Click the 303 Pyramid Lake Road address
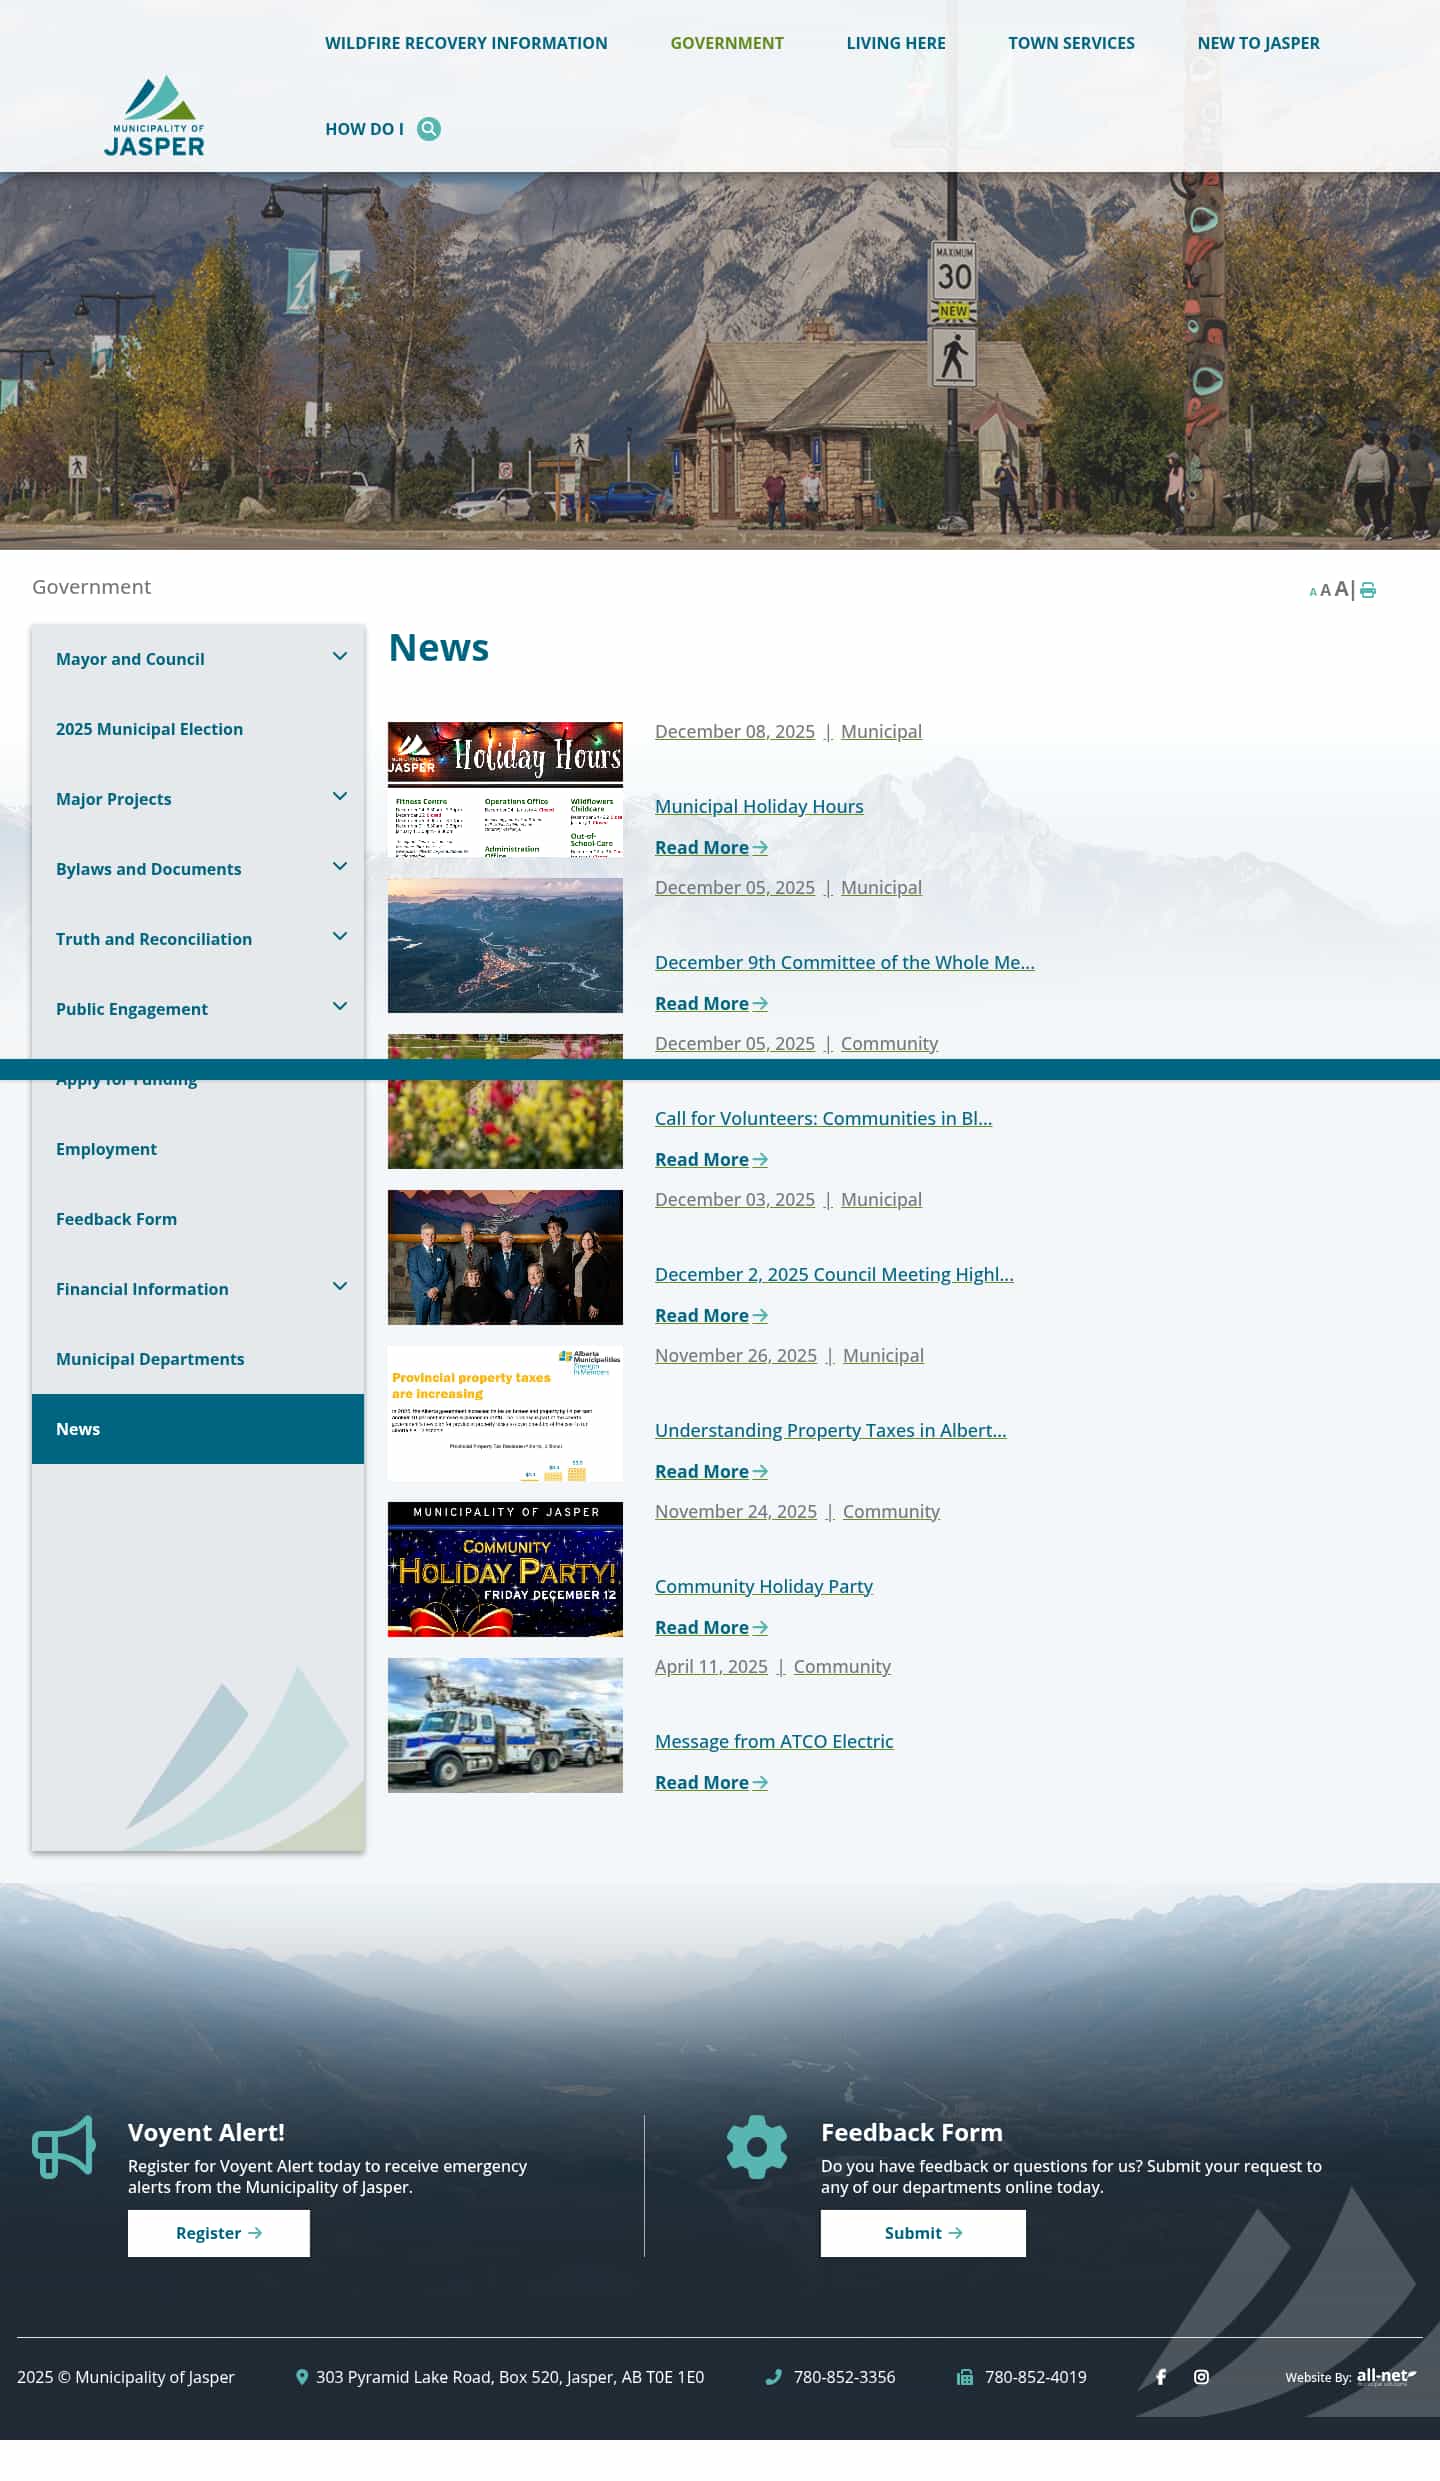Screen dimensions: 1440x2481 [510, 2377]
